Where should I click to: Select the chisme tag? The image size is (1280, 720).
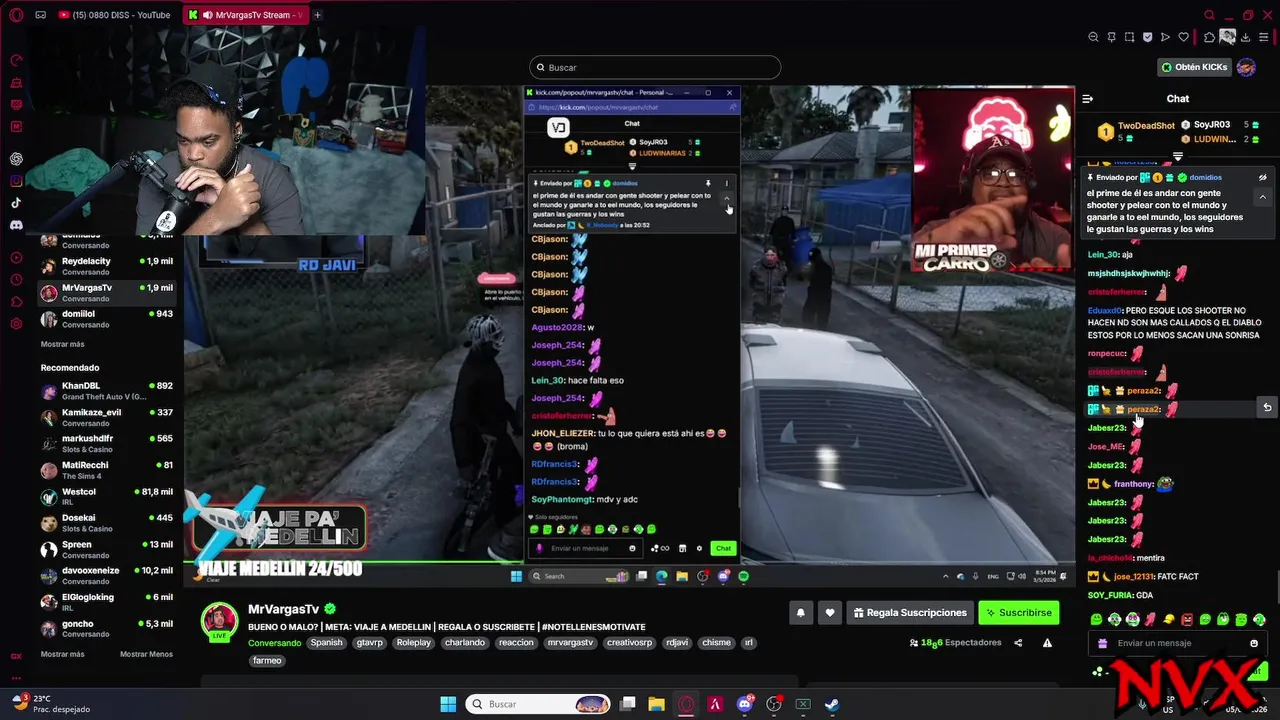tap(716, 643)
